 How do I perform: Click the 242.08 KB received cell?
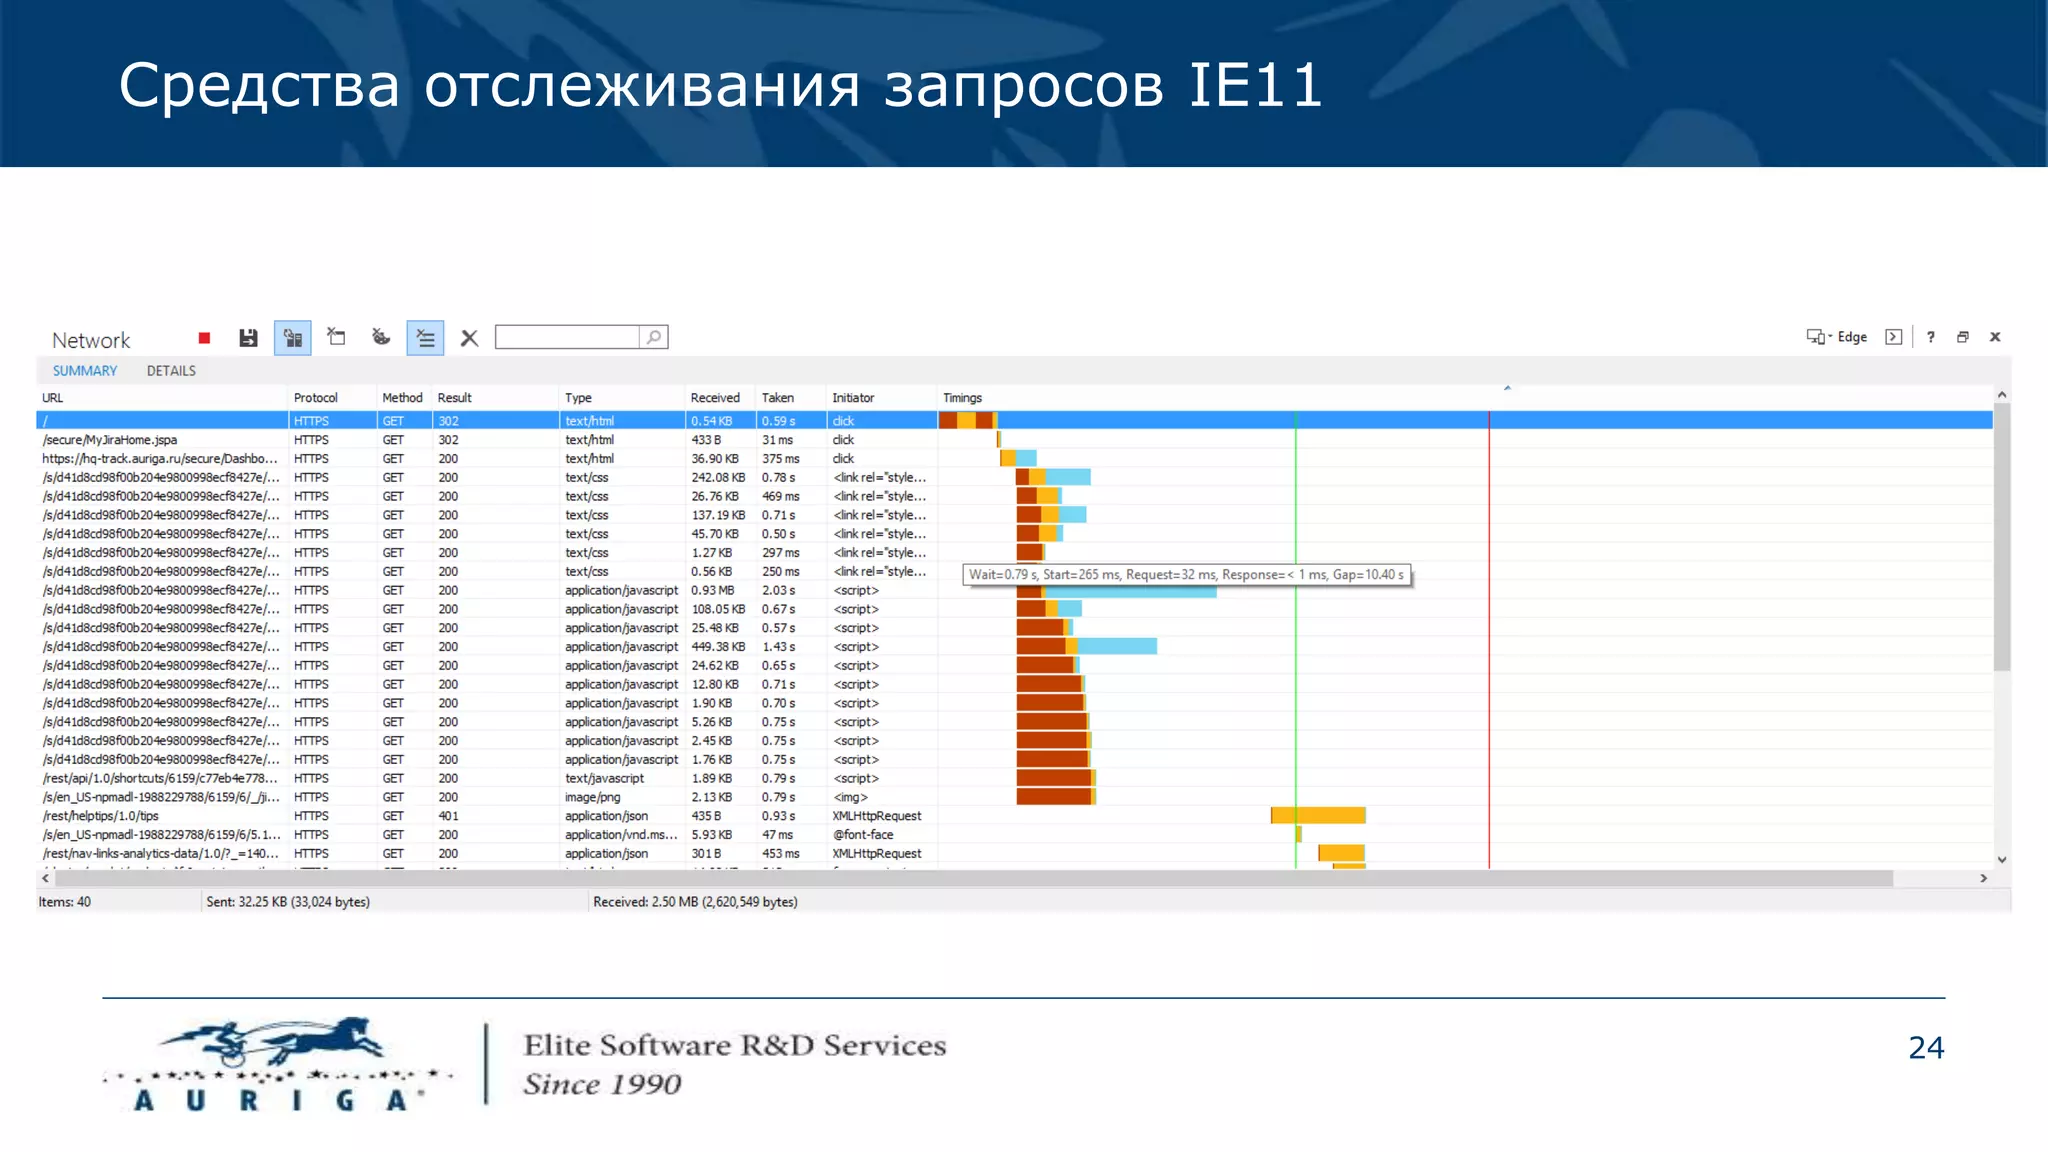pos(718,478)
